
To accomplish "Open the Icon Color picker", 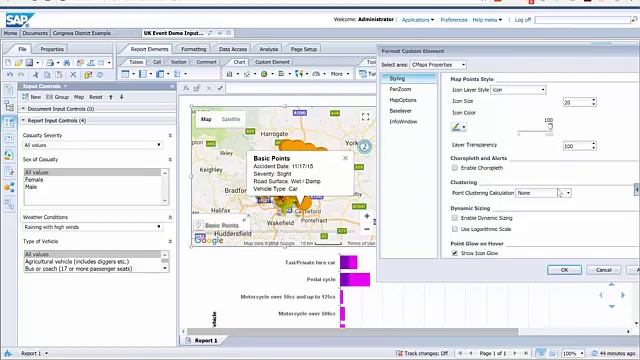I will pos(459,127).
